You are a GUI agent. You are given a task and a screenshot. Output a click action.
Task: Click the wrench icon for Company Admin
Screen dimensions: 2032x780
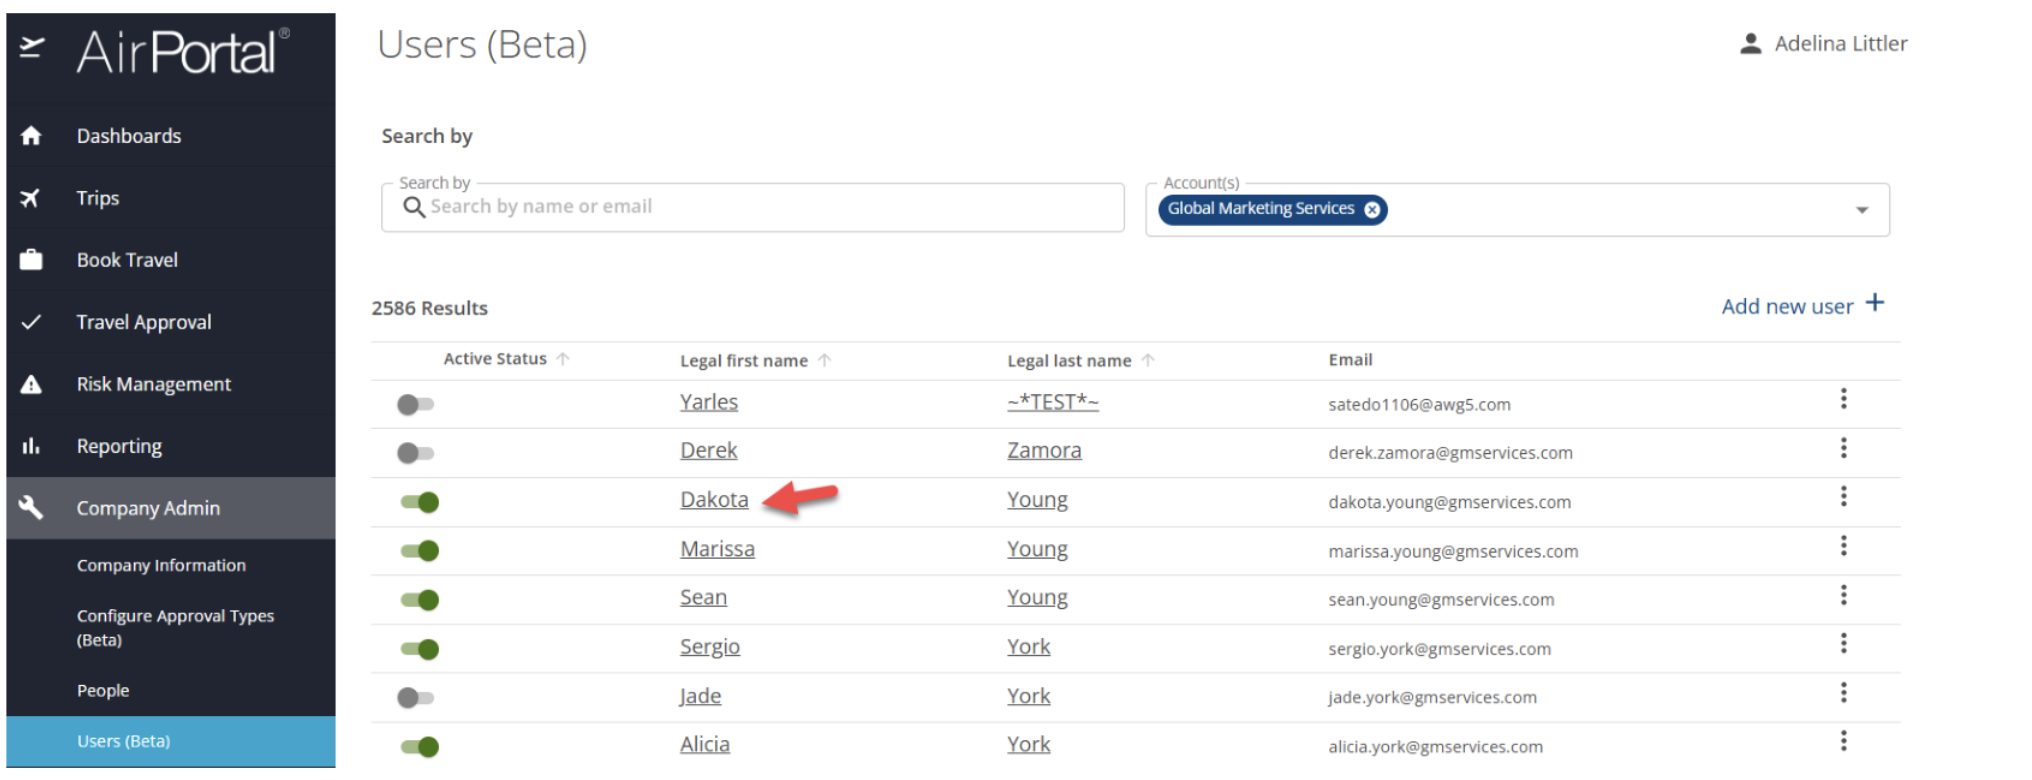point(31,507)
